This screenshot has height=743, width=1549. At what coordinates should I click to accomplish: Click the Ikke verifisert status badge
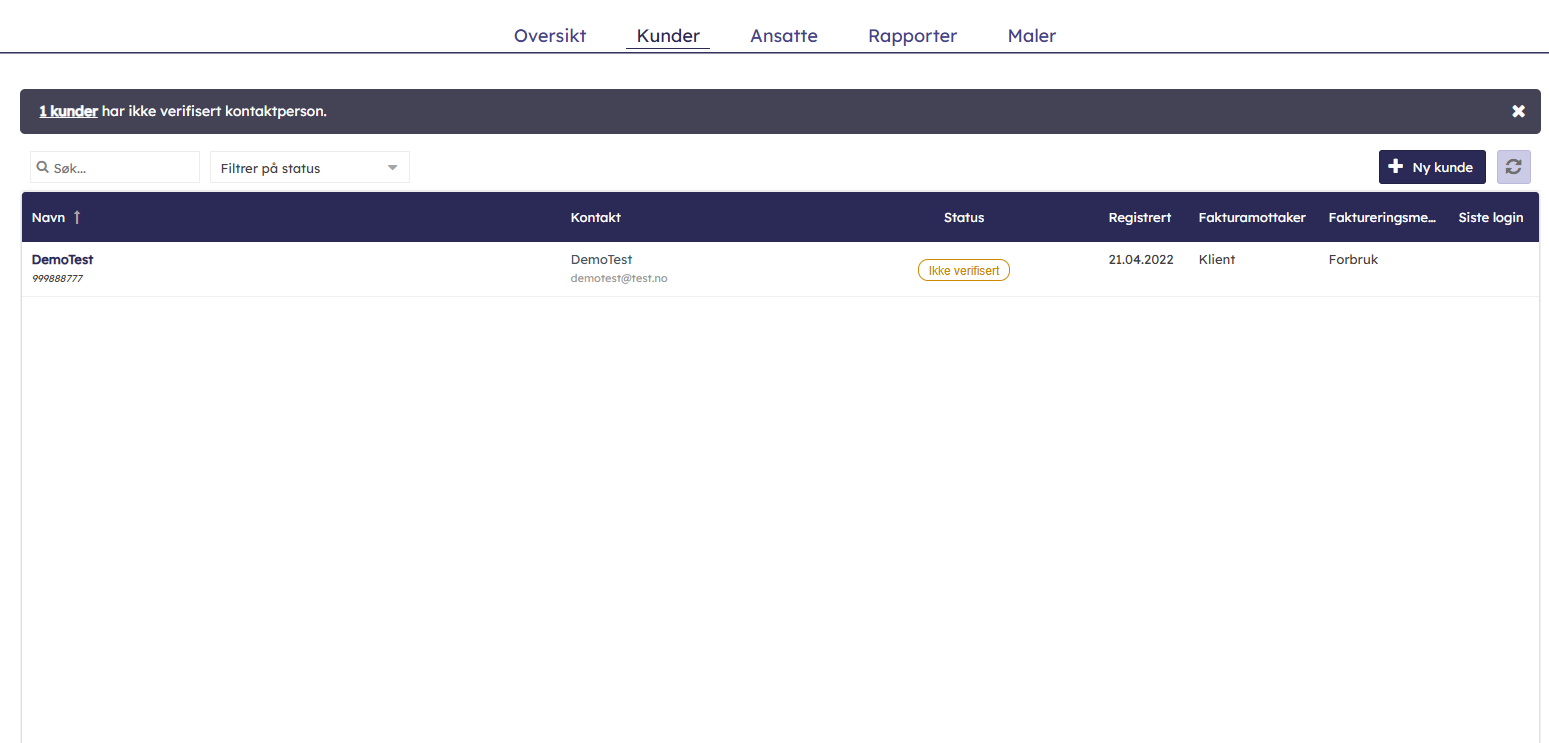point(963,270)
